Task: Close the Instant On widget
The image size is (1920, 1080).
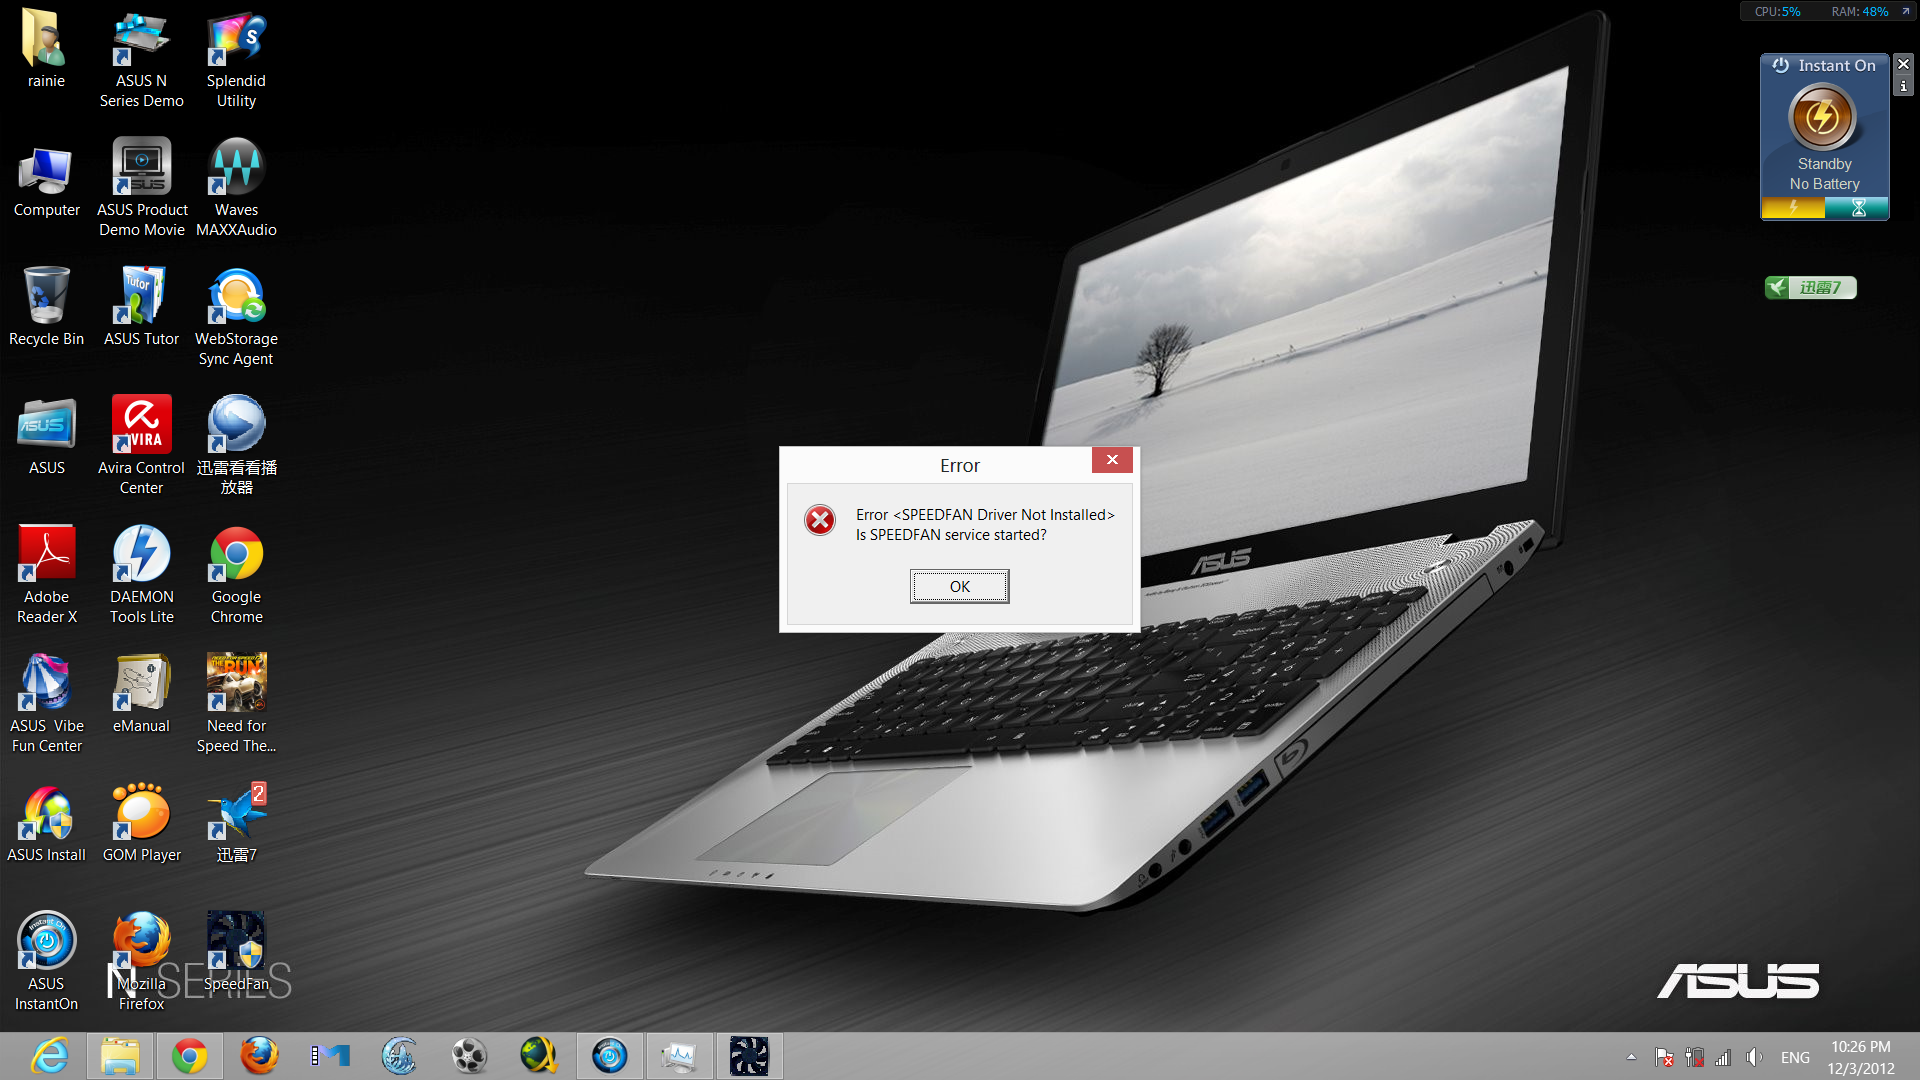Action: click(1903, 64)
